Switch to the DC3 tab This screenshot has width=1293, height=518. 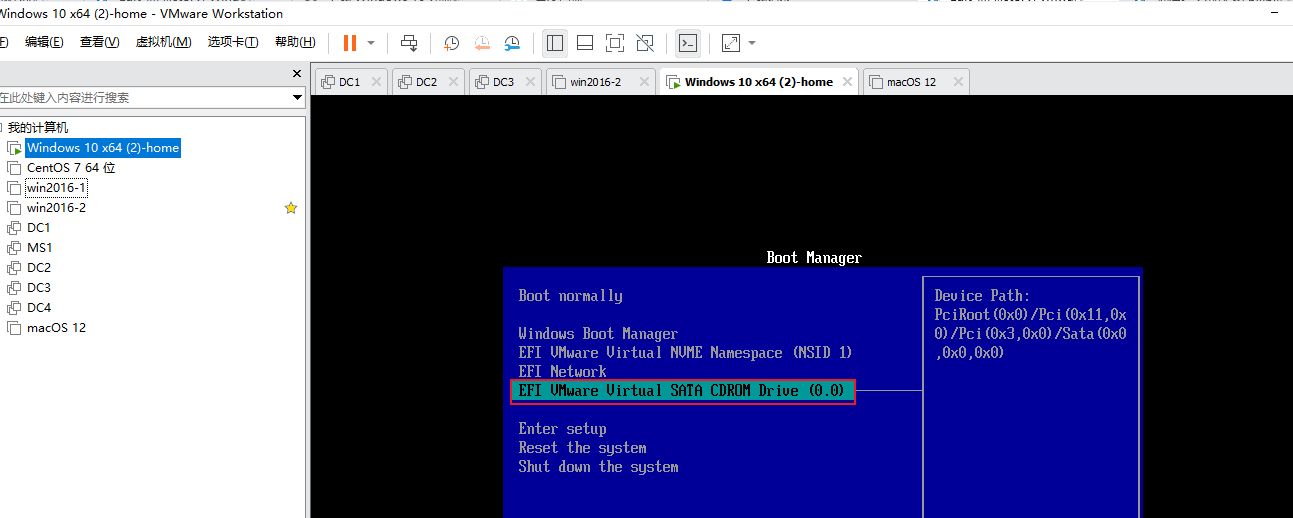click(503, 82)
